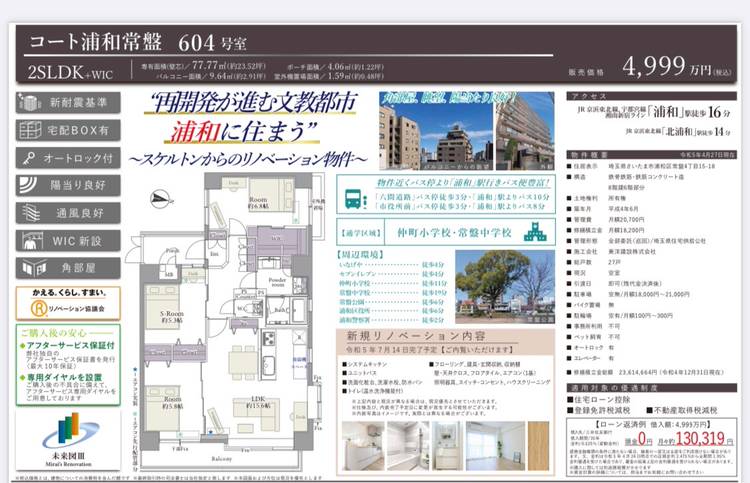
Task: Click the headline 再開発が進む文教都市
Action: coord(254,102)
